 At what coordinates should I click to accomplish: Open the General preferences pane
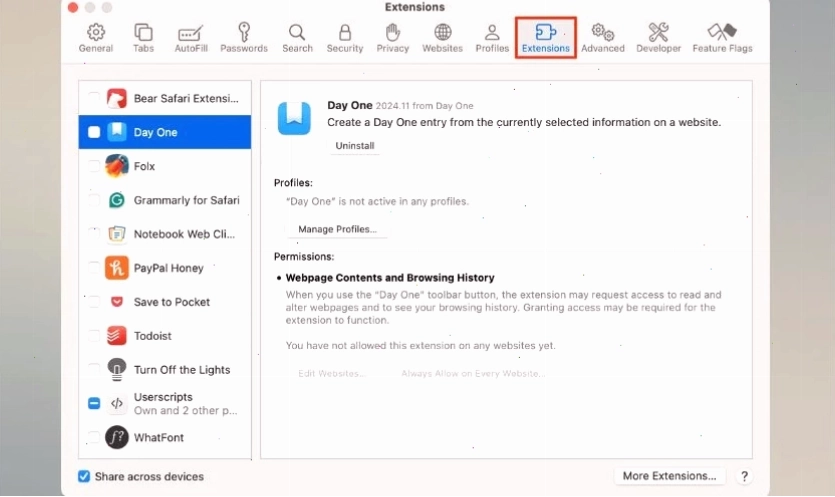click(x=96, y=38)
